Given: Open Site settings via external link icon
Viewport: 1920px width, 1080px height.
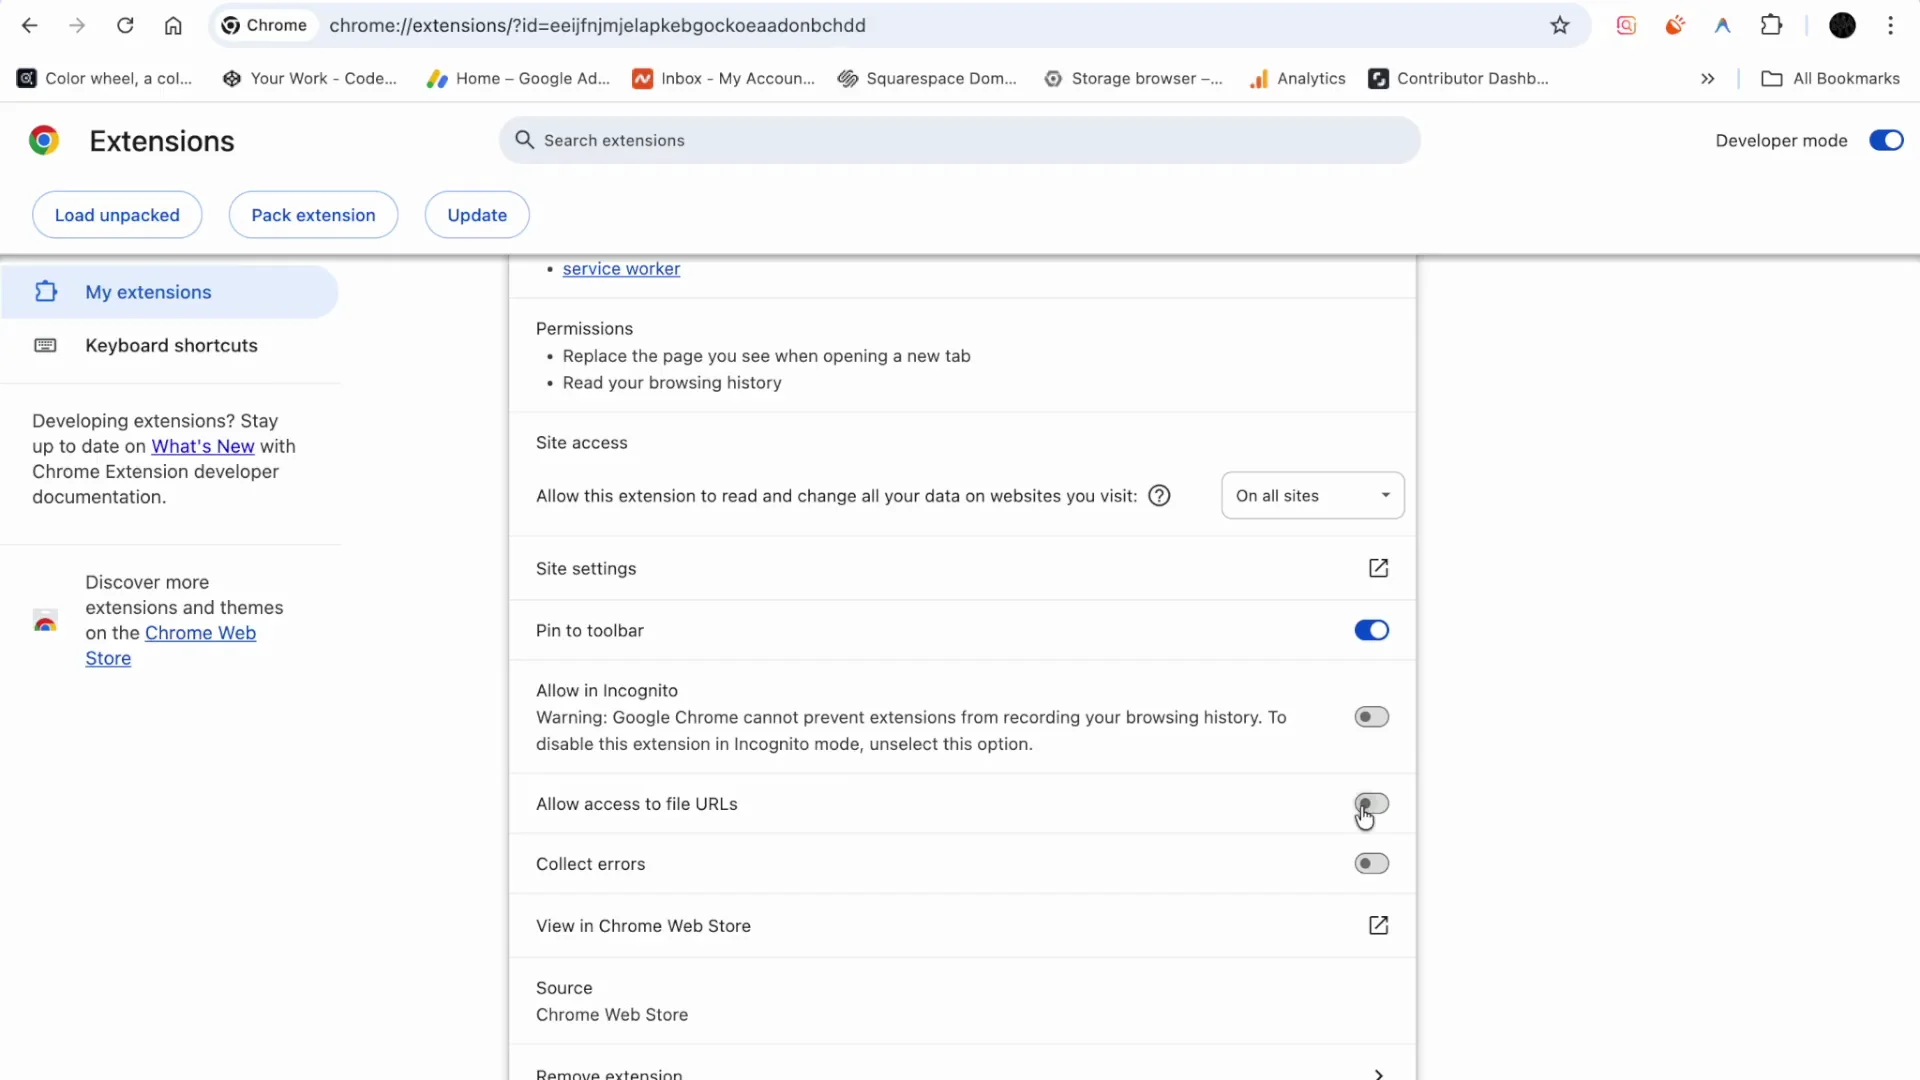Looking at the screenshot, I should pos(1378,568).
